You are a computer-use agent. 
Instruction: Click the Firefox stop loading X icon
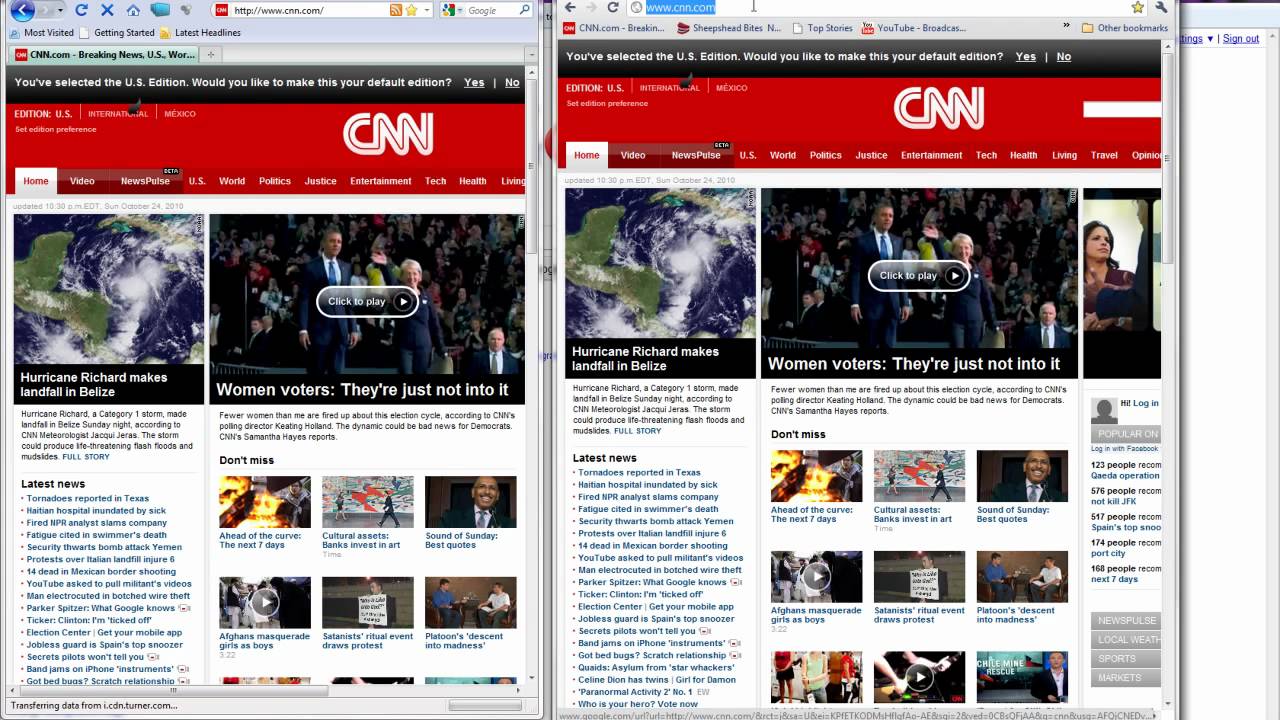point(107,10)
